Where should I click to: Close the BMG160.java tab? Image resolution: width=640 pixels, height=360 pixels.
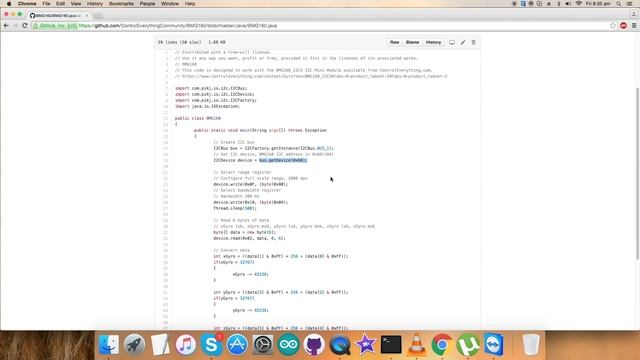[x=87, y=16]
